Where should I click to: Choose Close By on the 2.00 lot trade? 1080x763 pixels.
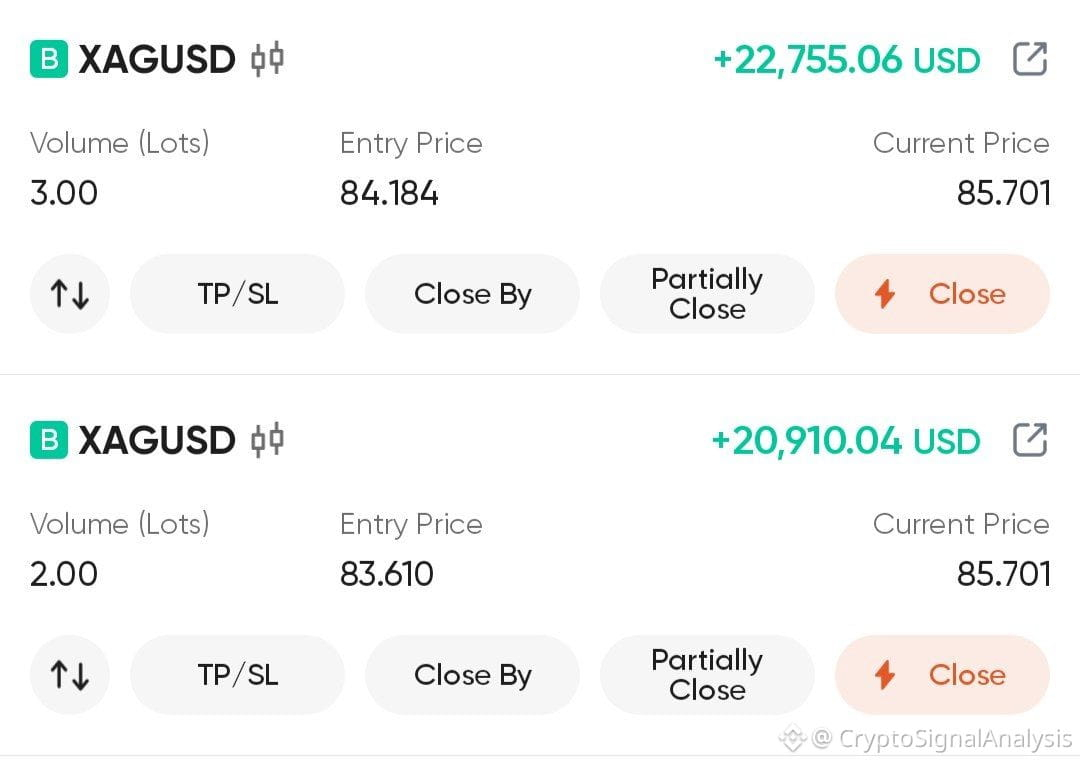[x=472, y=675]
